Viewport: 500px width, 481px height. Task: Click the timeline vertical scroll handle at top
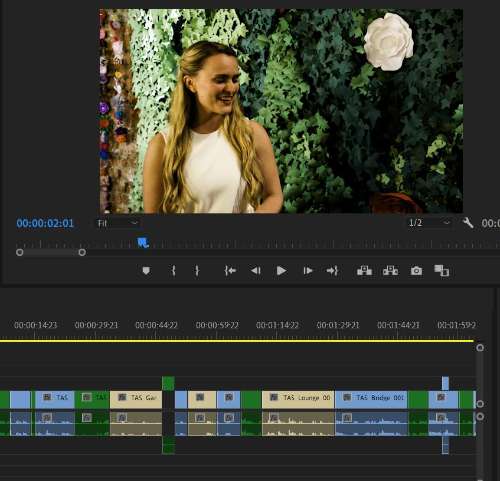480,348
